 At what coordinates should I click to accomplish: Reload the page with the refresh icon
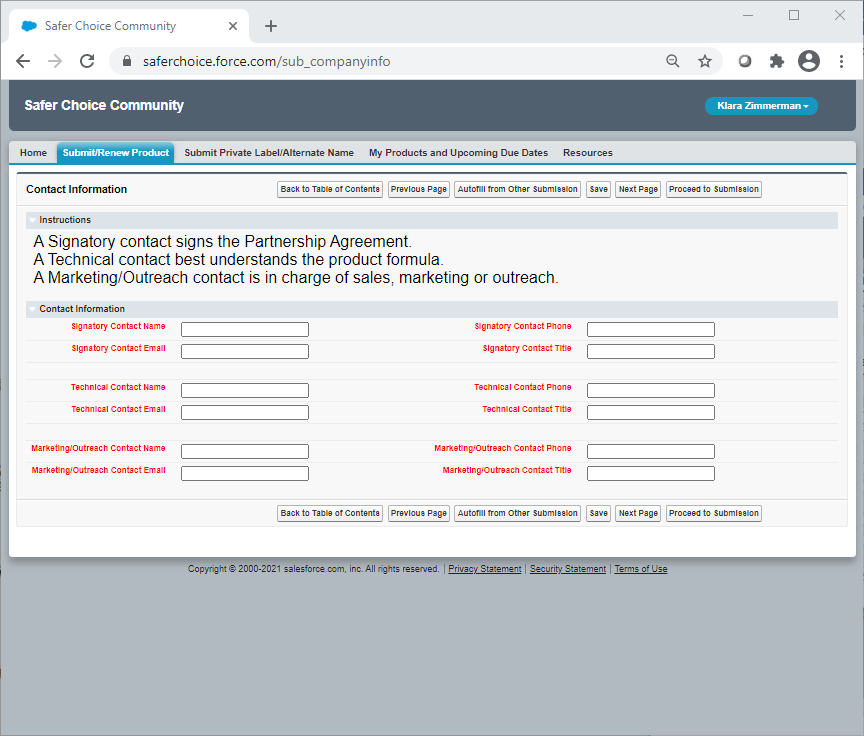click(87, 61)
